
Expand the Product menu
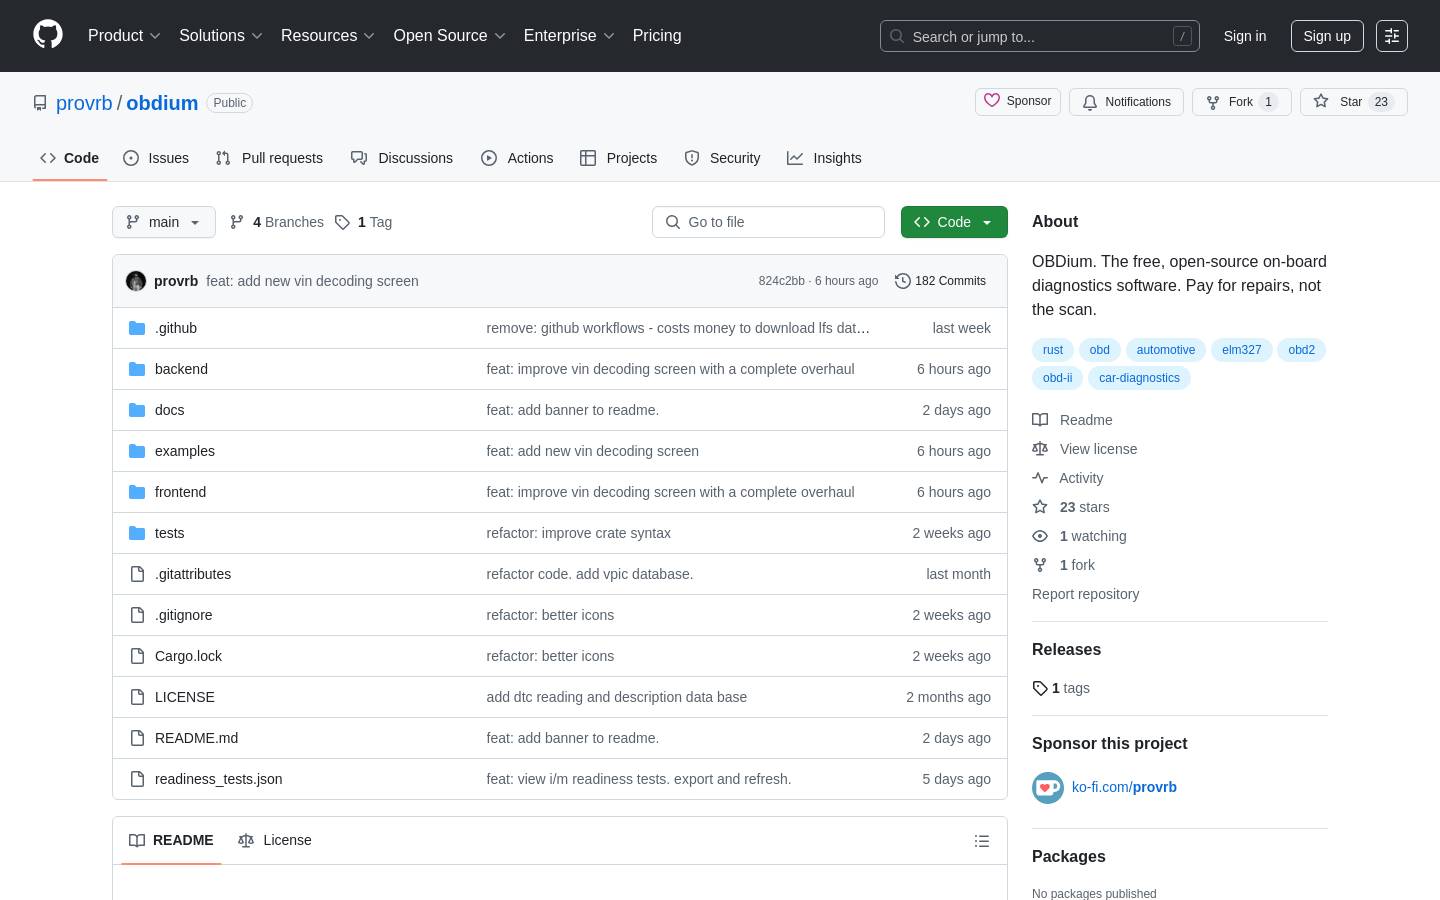tap(124, 36)
